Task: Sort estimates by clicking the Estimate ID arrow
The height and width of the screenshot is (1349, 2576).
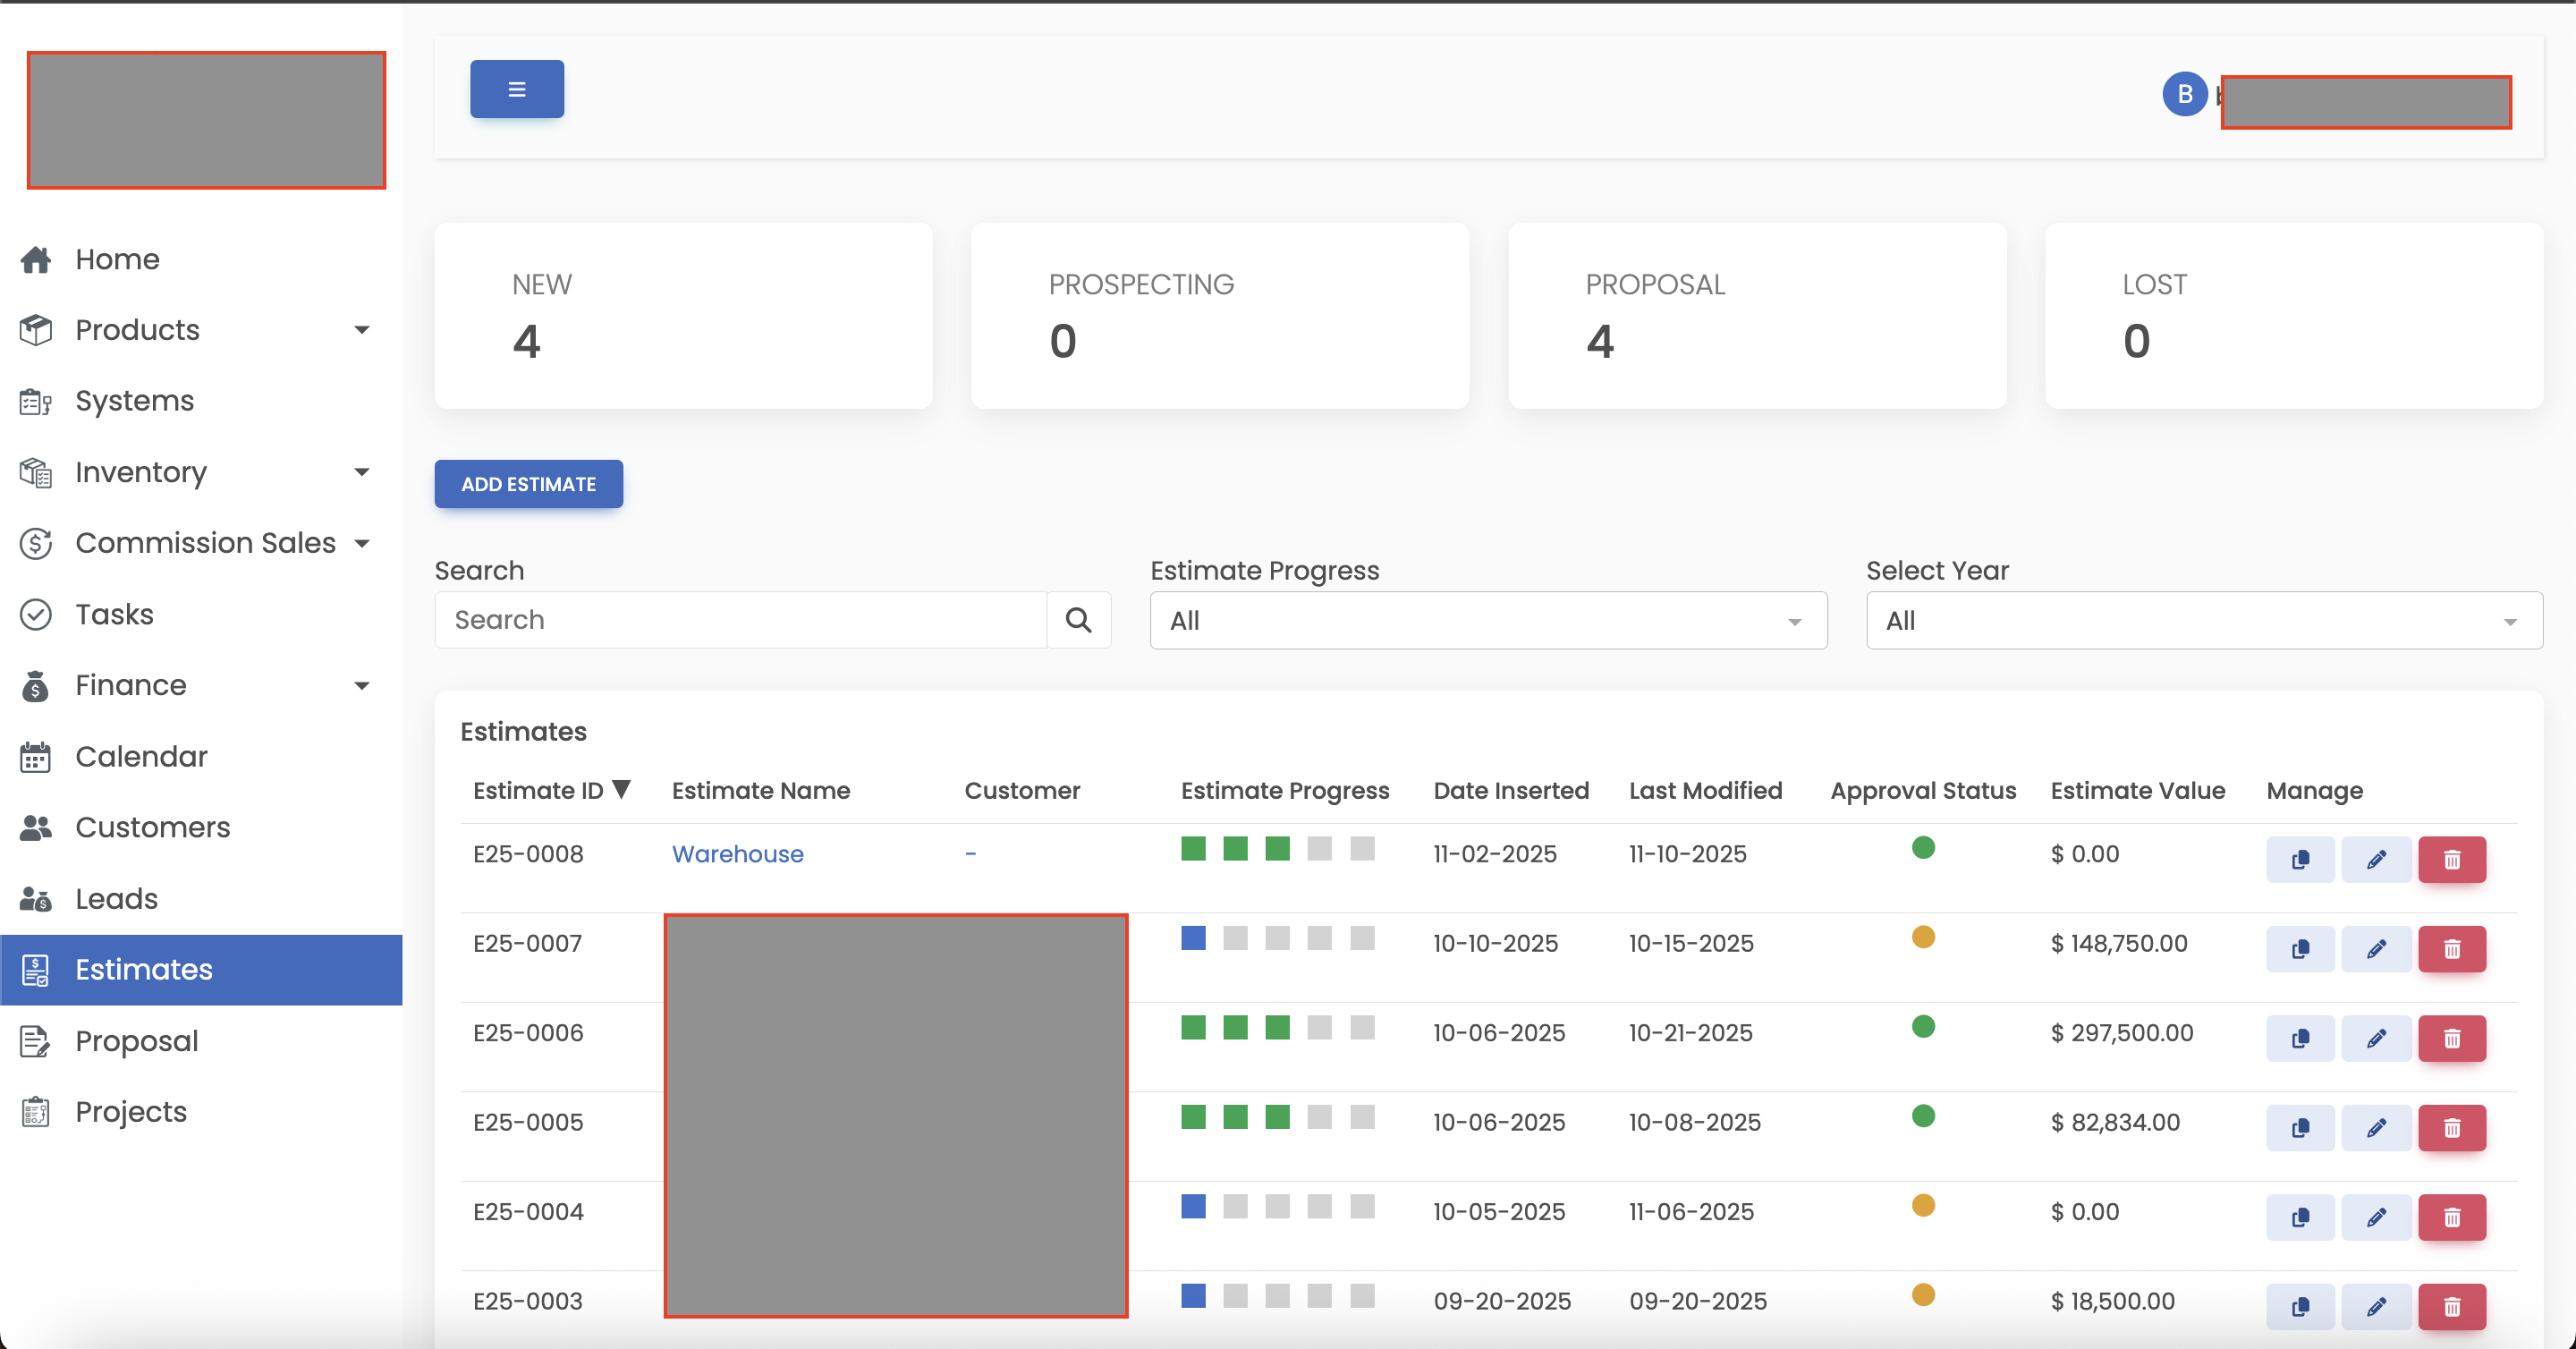Action: 622,789
